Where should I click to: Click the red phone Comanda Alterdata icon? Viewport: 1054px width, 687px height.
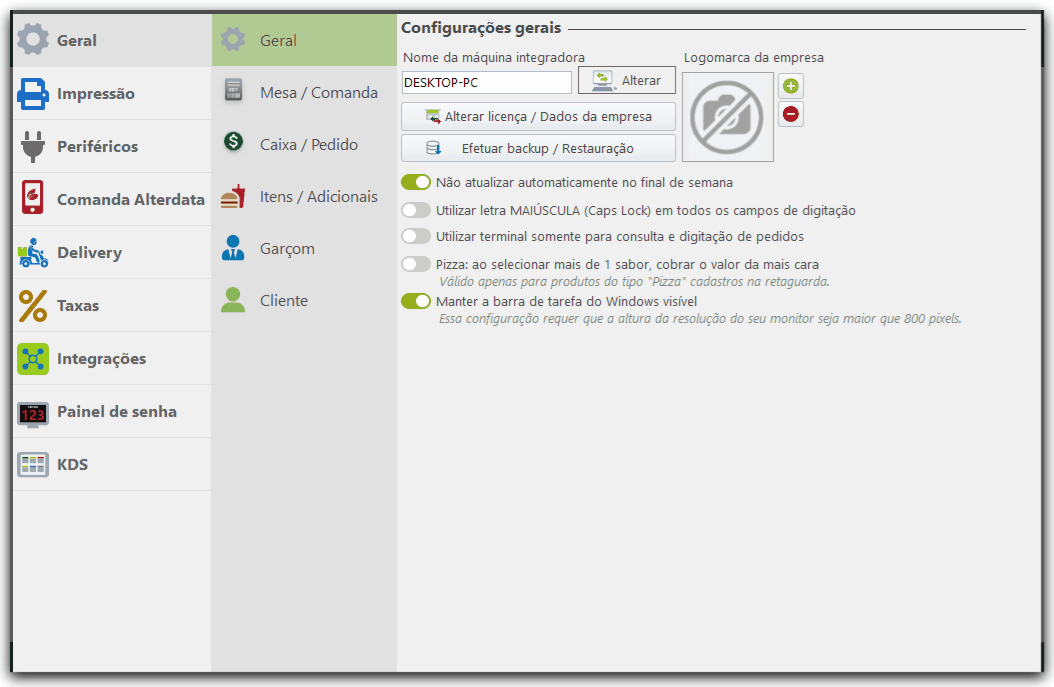32,198
